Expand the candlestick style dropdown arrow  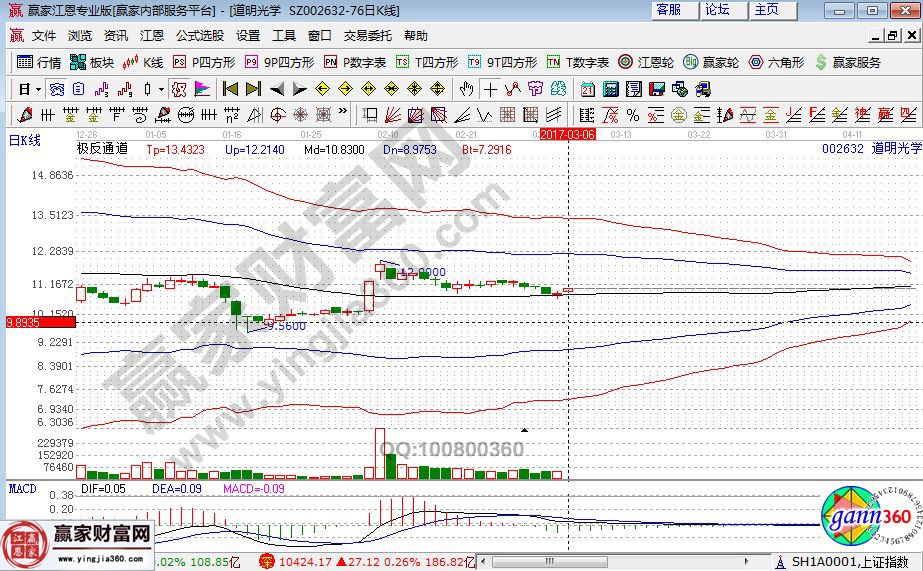(x=161, y=88)
